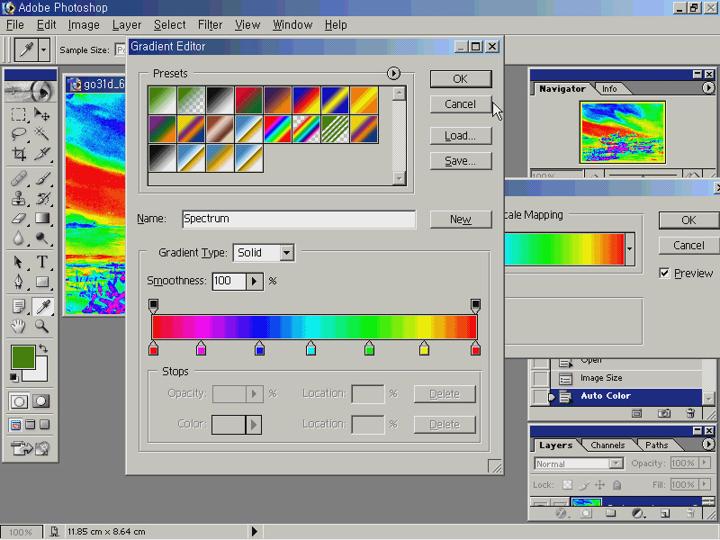Image resolution: width=720 pixels, height=540 pixels.
Task: Open the Layers palette menu arrow
Action: pyautogui.click(x=708, y=444)
